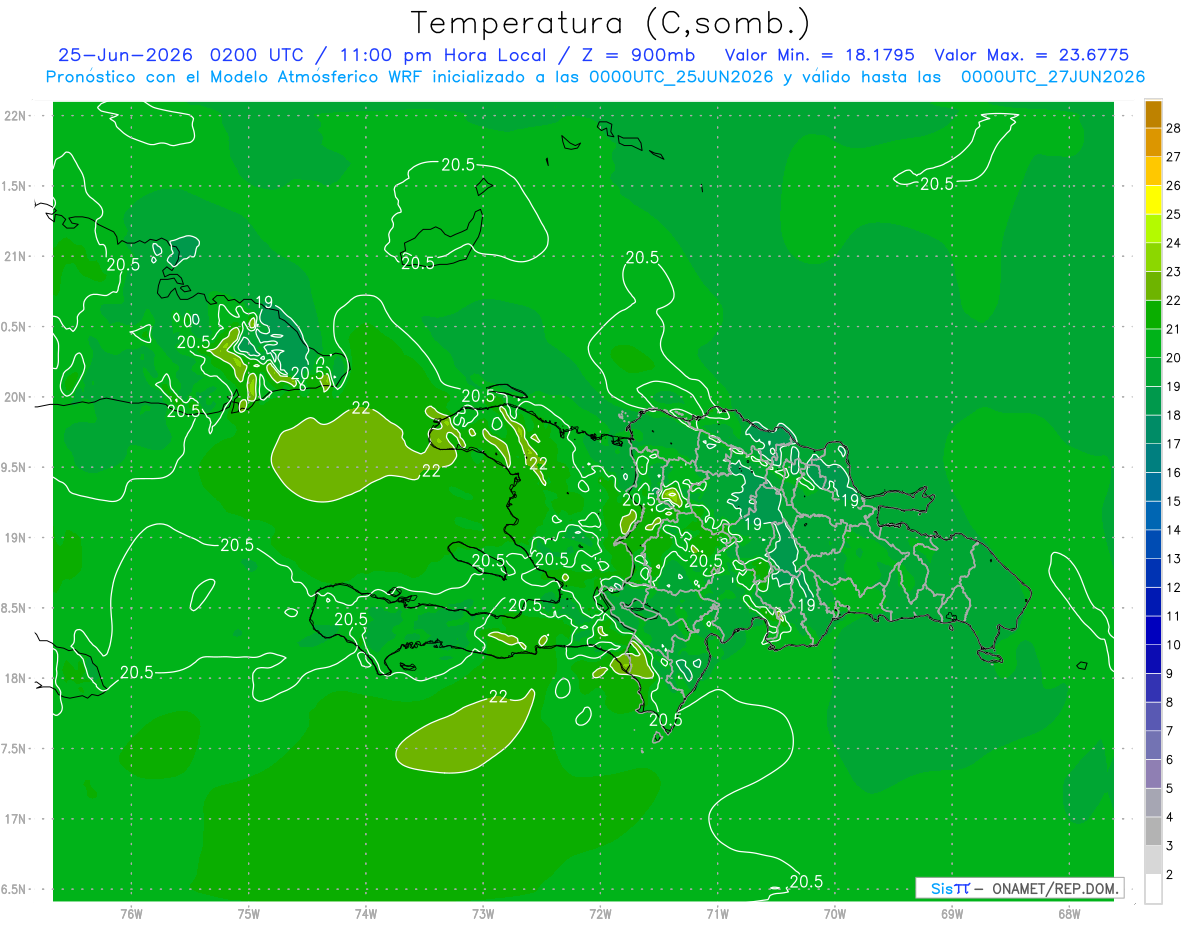Click the '21N' latitude axis label
Screen dimensions: 1200x927
tap(16, 257)
